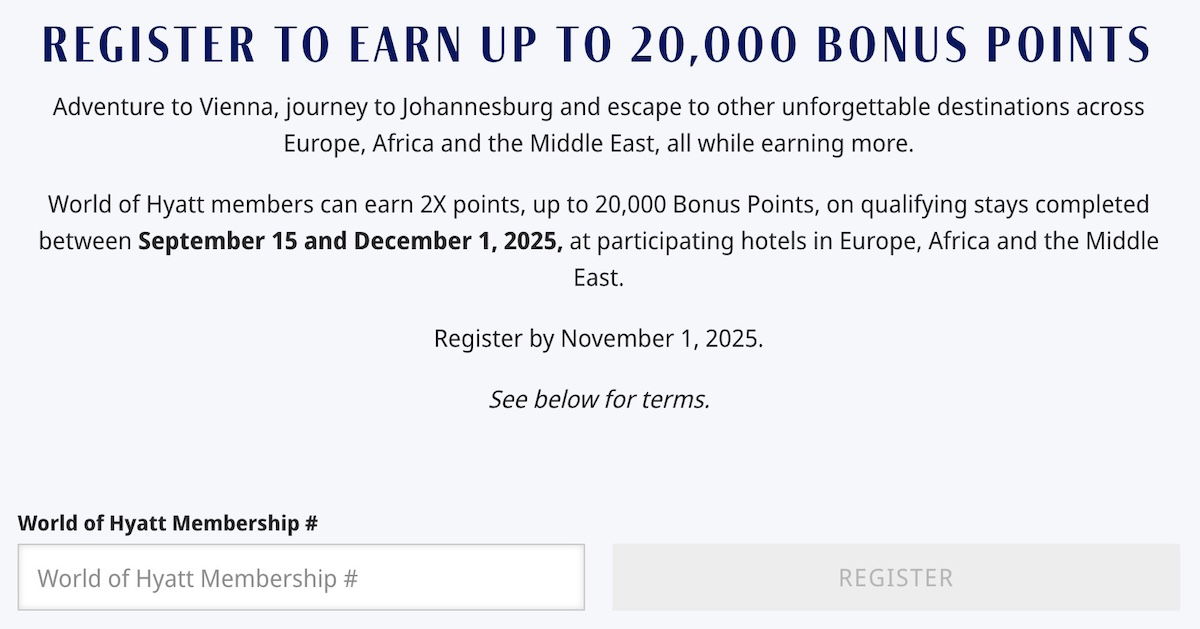Image resolution: width=1200 pixels, height=629 pixels.
Task: Click the 'Register by November 1, 2025.' line
Action: tap(599, 339)
